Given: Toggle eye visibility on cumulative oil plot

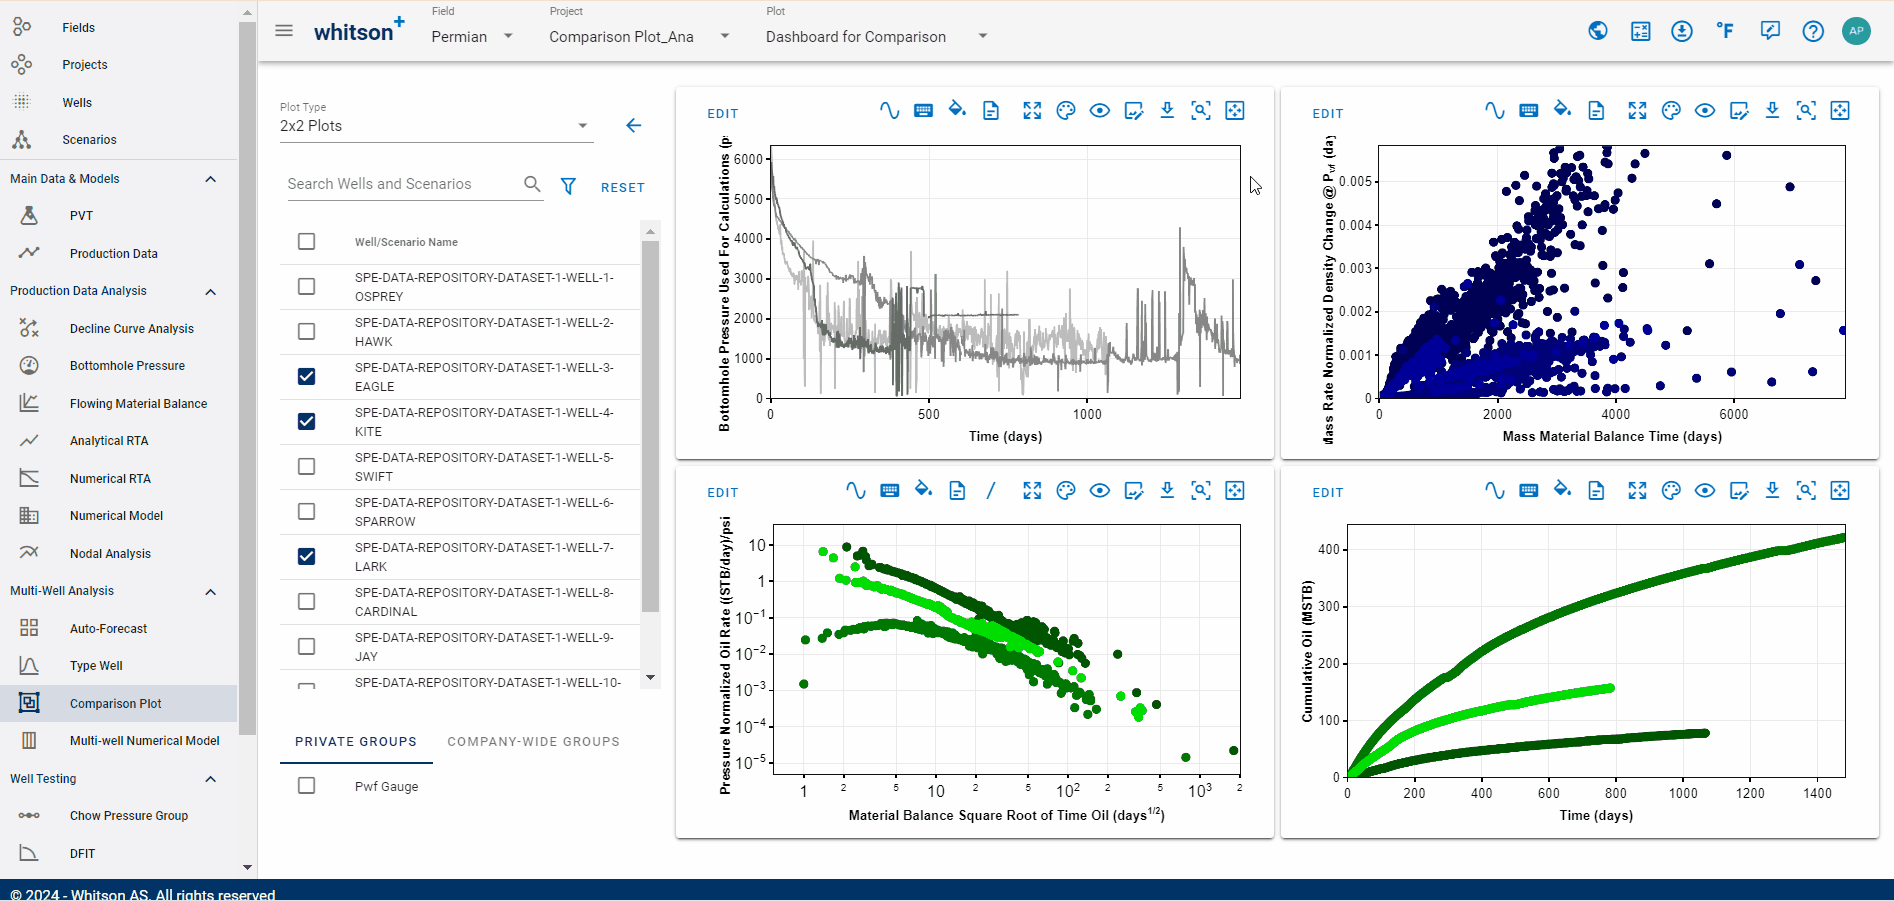Looking at the screenshot, I should pyautogui.click(x=1705, y=490).
